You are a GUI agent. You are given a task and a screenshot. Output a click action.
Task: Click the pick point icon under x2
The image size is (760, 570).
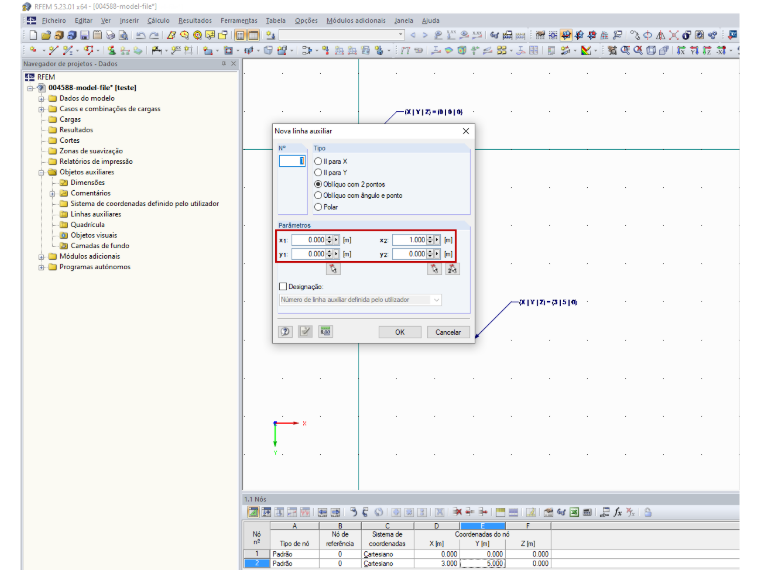click(434, 269)
